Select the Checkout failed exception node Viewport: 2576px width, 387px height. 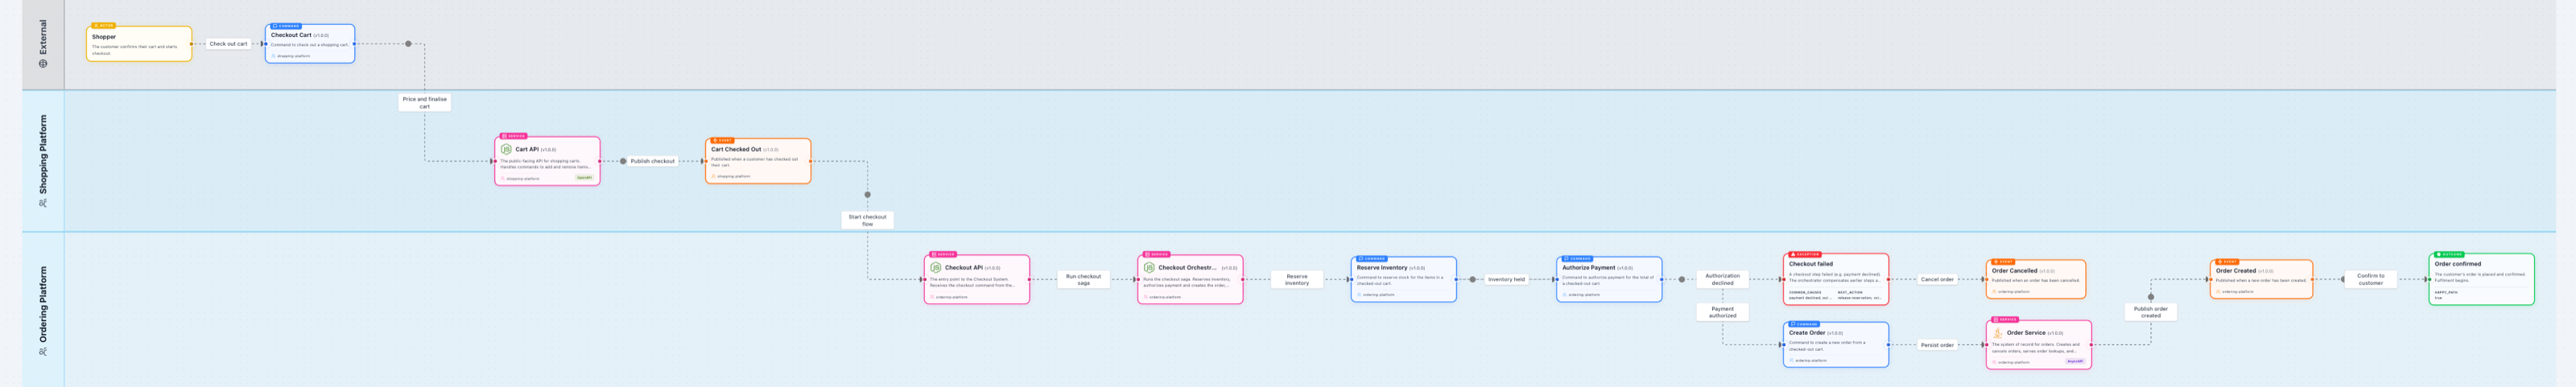point(1837,279)
